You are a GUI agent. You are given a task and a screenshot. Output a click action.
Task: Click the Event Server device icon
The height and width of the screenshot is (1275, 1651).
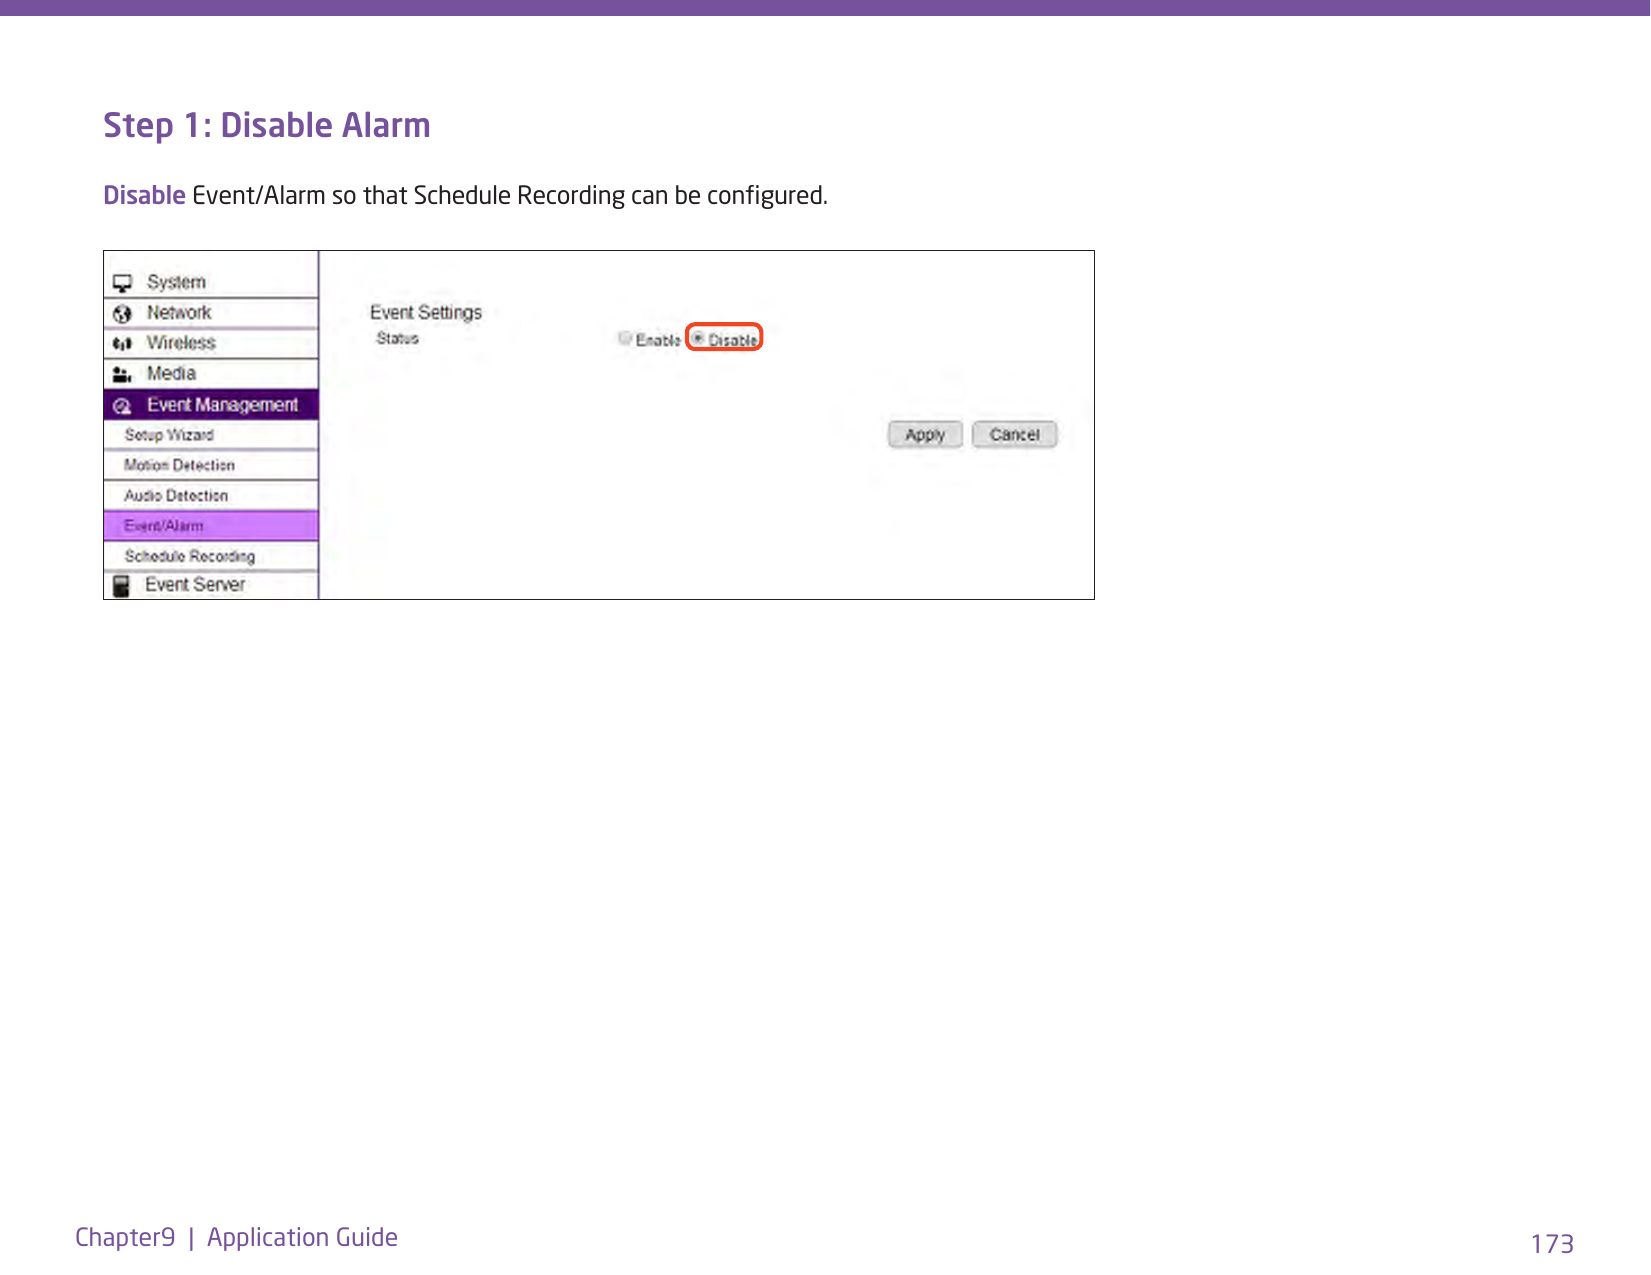[121, 586]
